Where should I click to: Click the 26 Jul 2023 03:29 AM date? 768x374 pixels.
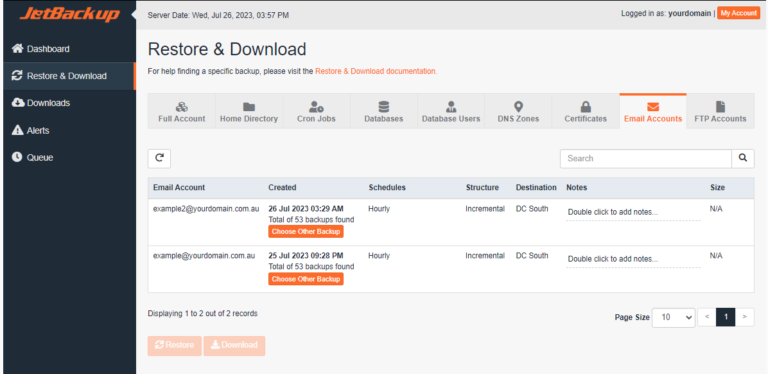click(306, 209)
